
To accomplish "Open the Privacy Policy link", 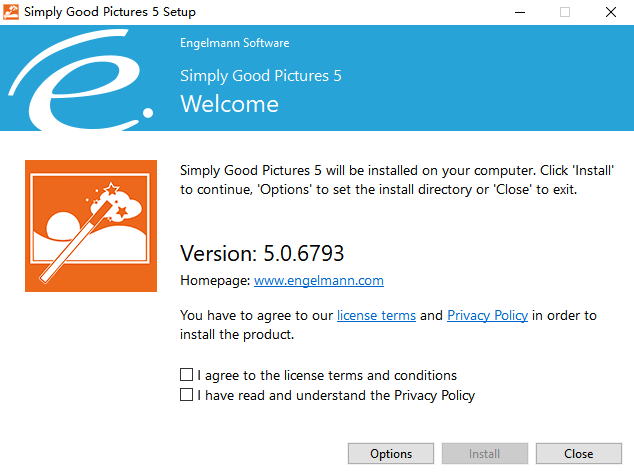I will (x=487, y=316).
